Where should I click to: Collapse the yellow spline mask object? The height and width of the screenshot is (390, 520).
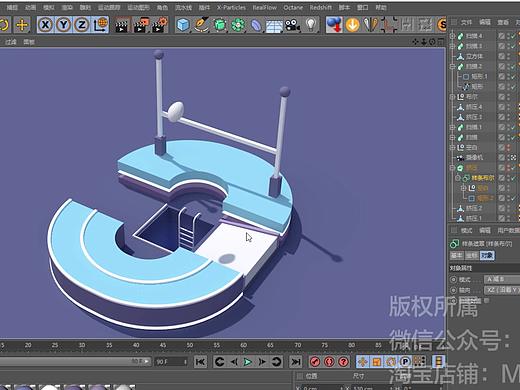(458, 178)
